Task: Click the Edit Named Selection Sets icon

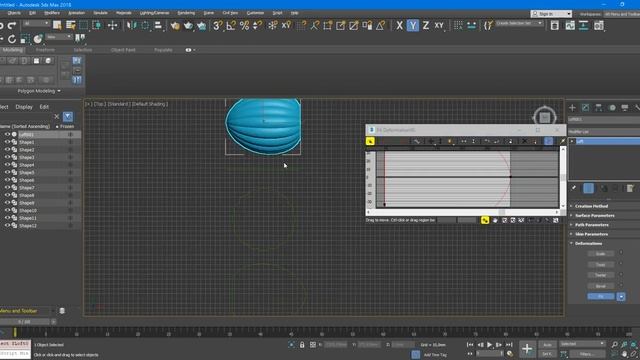Action: (488, 26)
